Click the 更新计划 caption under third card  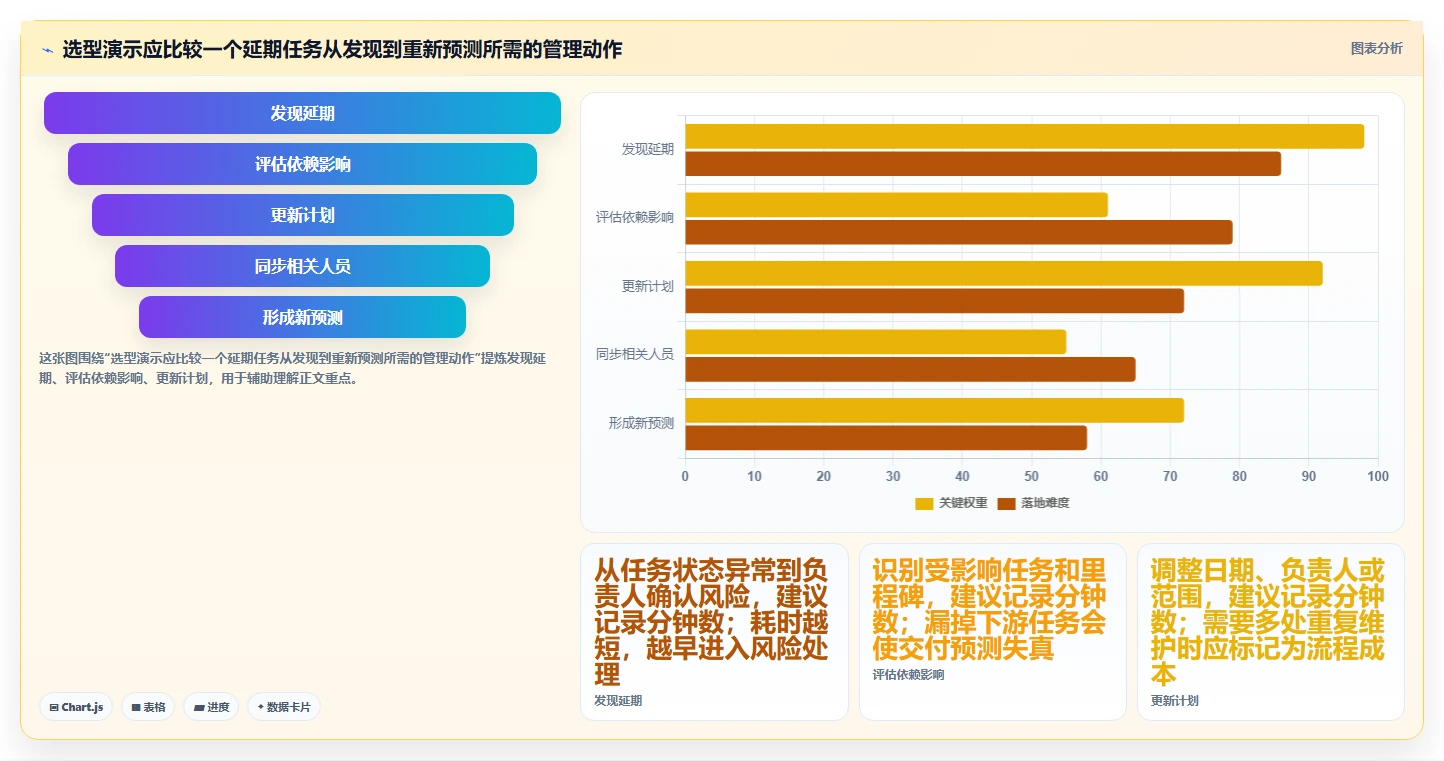pyautogui.click(x=1174, y=701)
